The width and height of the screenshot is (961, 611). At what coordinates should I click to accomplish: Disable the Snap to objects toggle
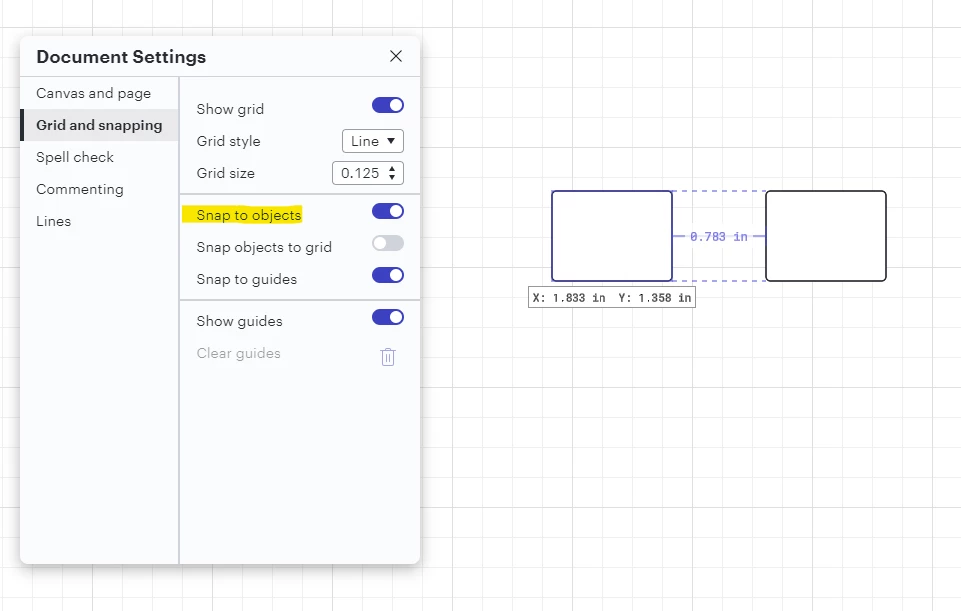point(387,211)
